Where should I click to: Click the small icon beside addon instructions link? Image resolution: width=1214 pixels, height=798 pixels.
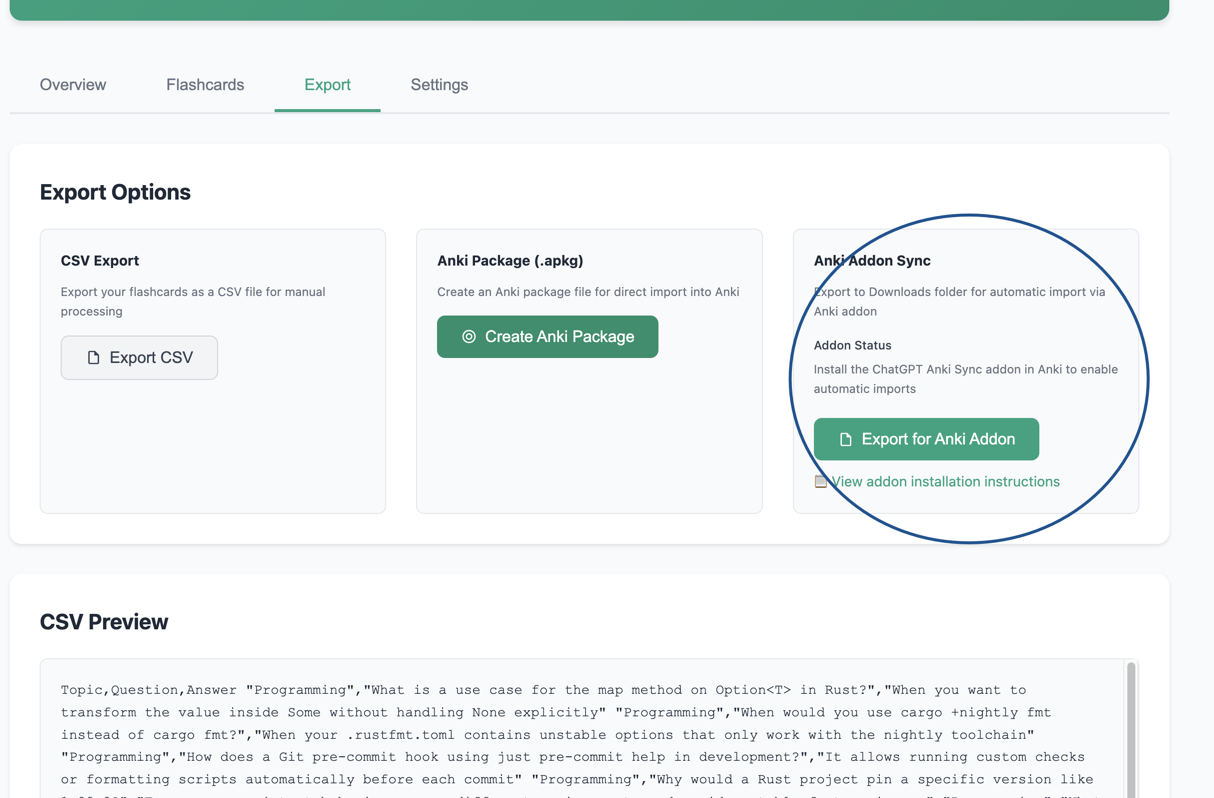821,482
